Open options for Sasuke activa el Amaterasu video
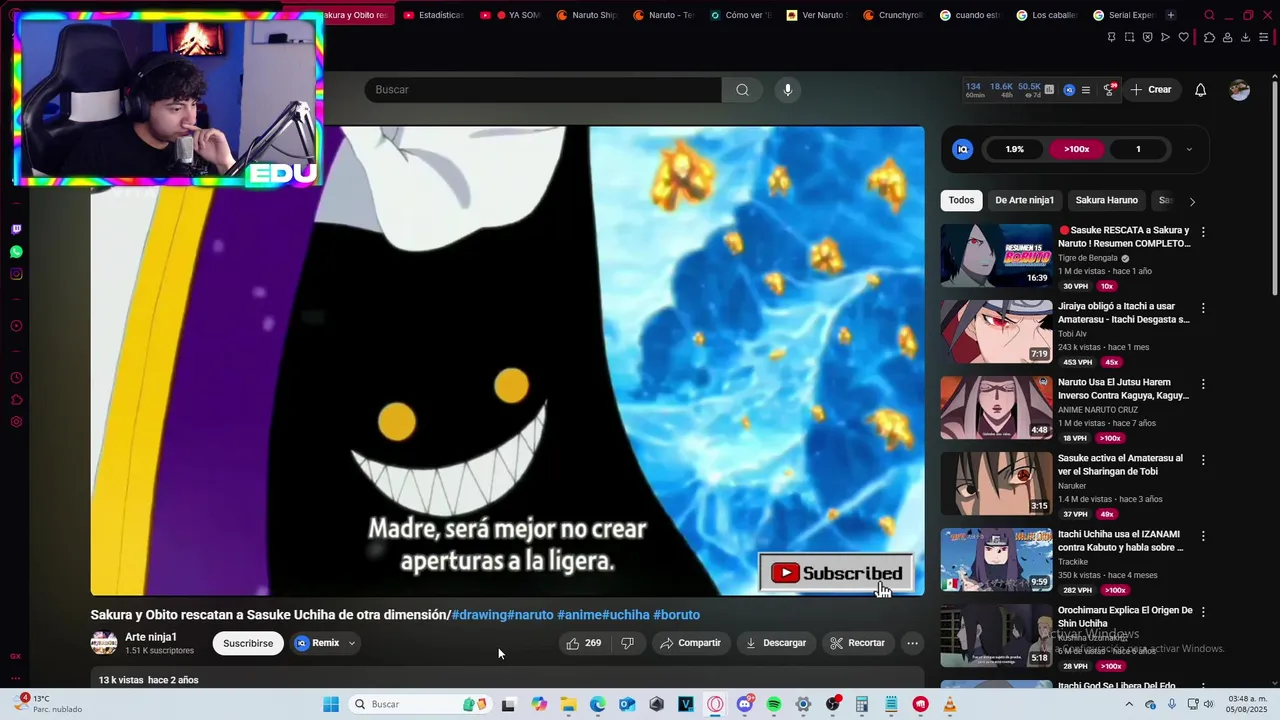 pos(1203,460)
